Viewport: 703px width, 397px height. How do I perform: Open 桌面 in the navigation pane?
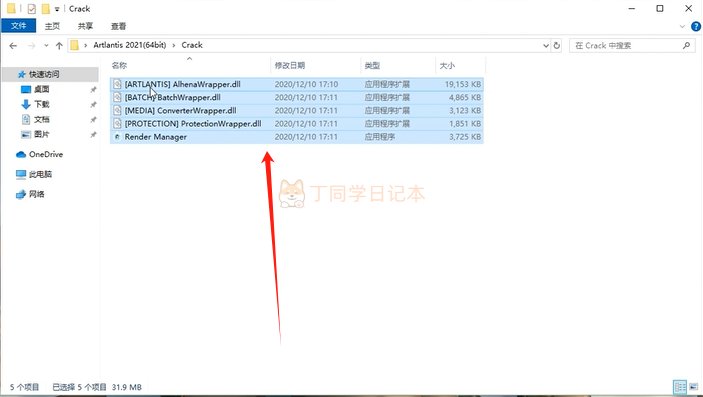pos(42,89)
